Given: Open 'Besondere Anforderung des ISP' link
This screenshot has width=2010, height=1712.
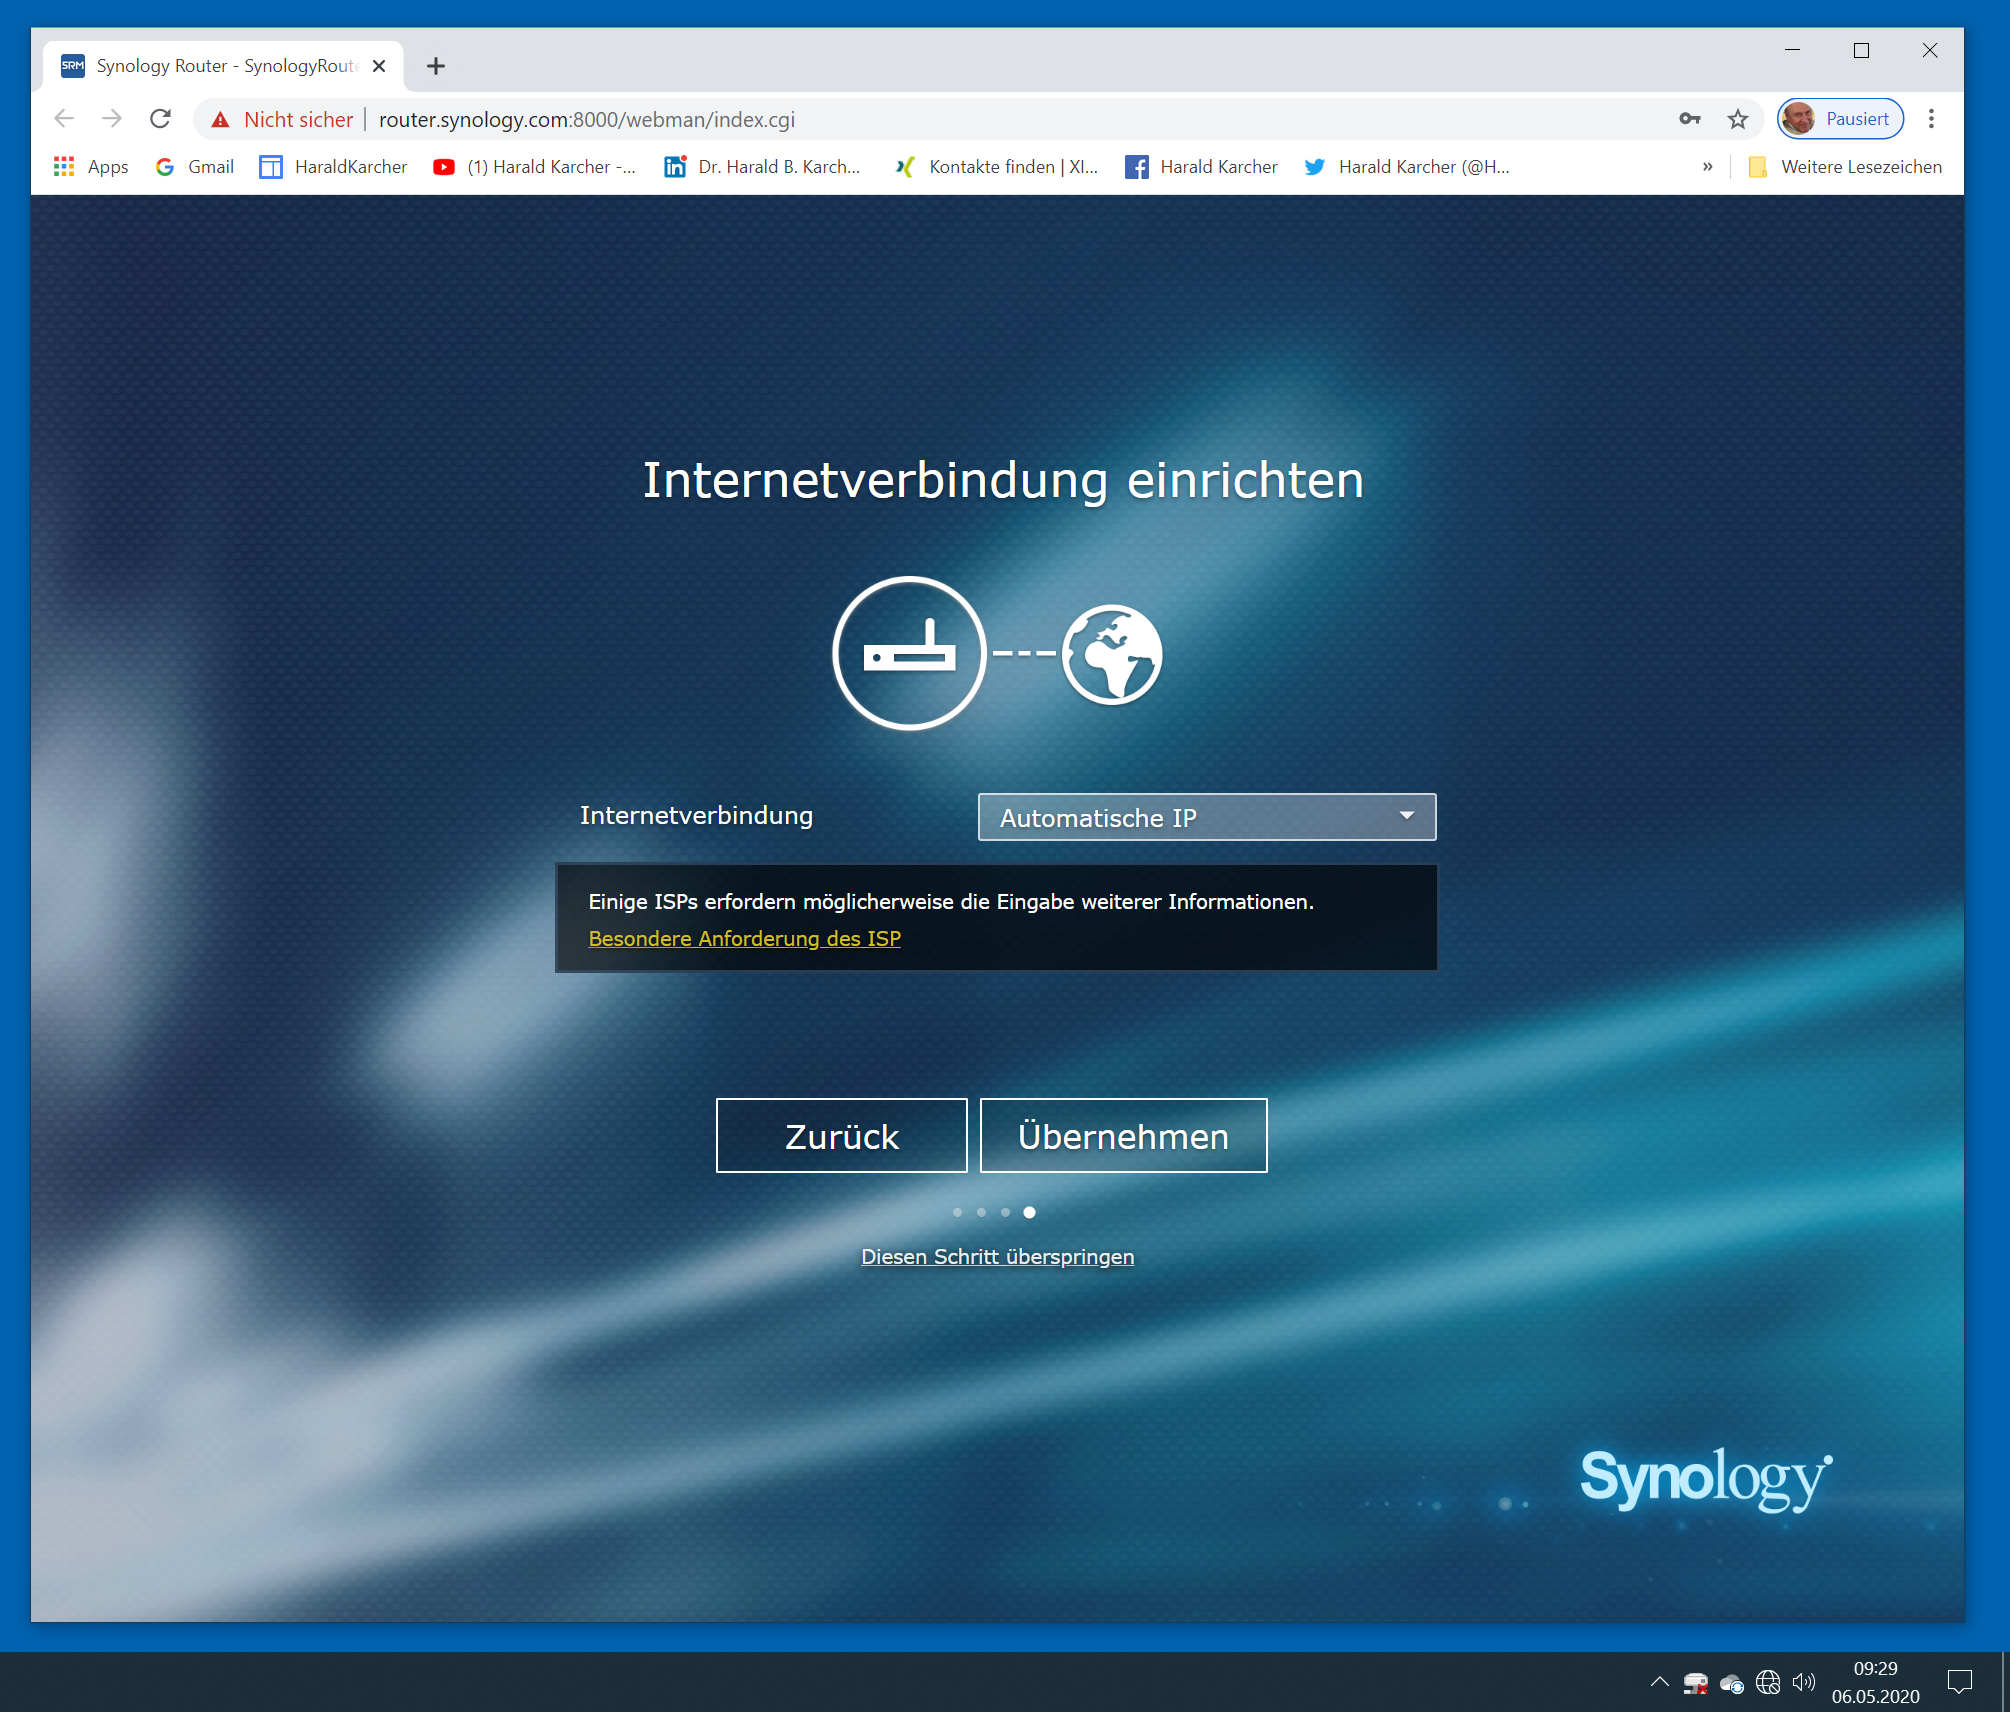Looking at the screenshot, I should [x=744, y=938].
